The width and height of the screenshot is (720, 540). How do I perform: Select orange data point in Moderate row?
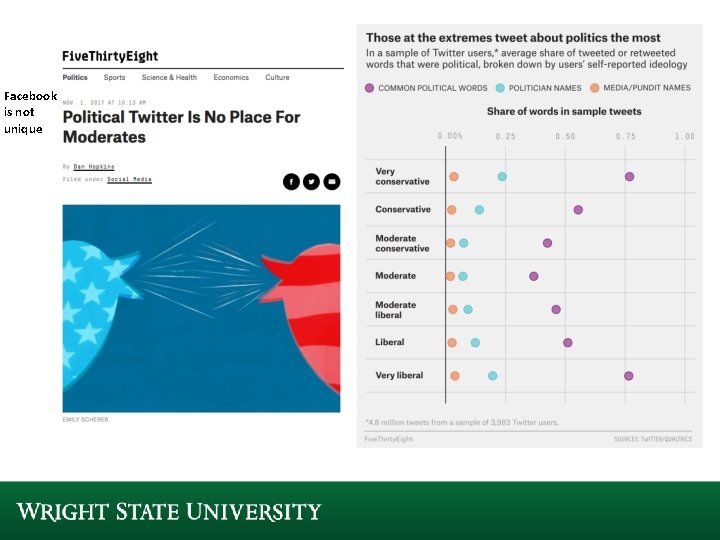coord(450,276)
